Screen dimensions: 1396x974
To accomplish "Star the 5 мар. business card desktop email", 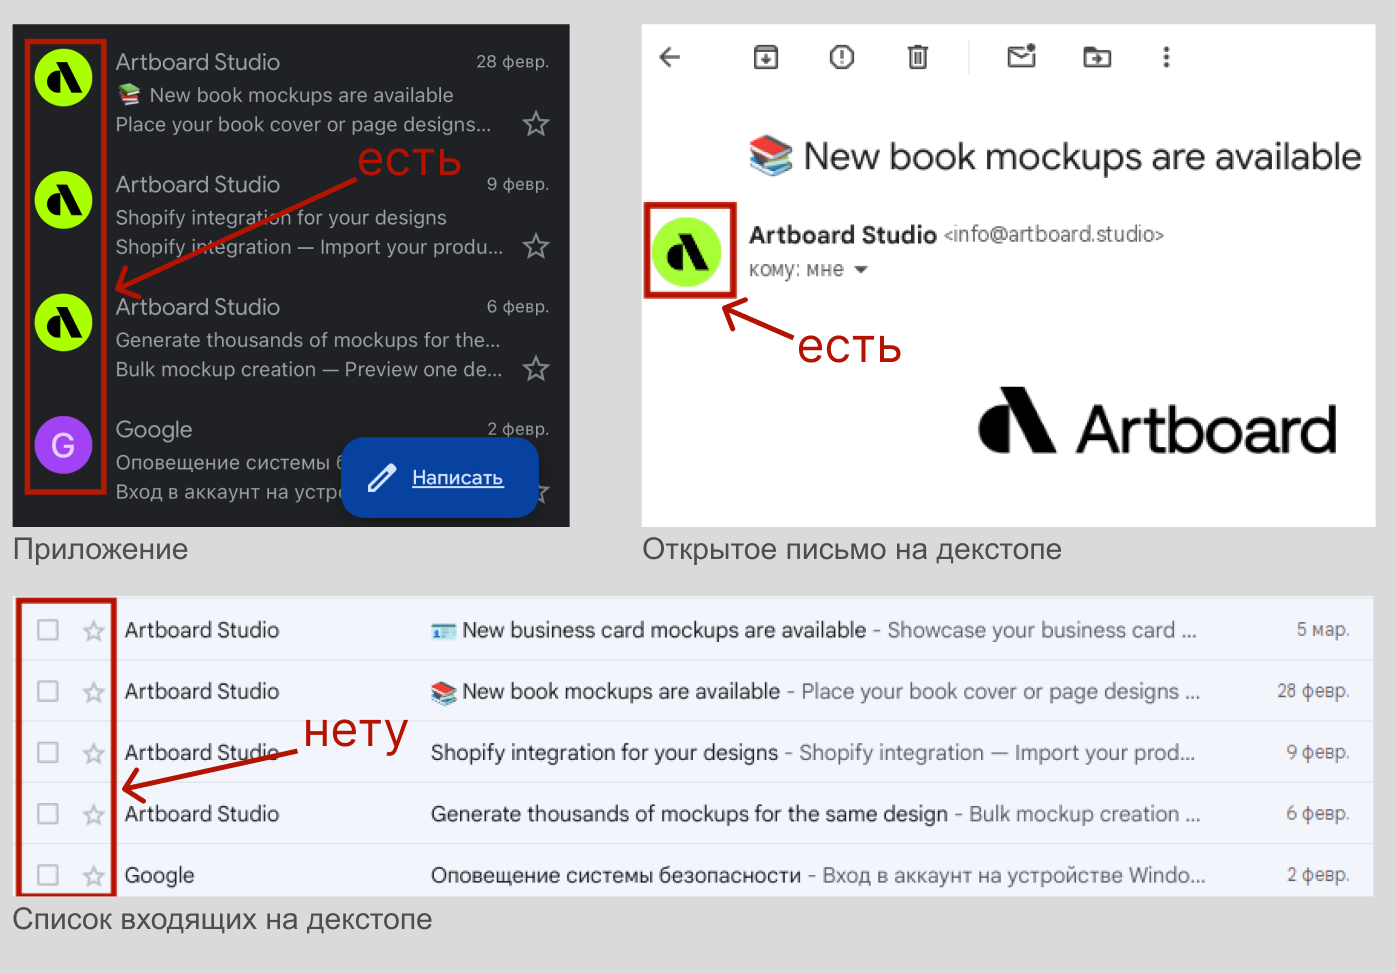I will coord(94,630).
